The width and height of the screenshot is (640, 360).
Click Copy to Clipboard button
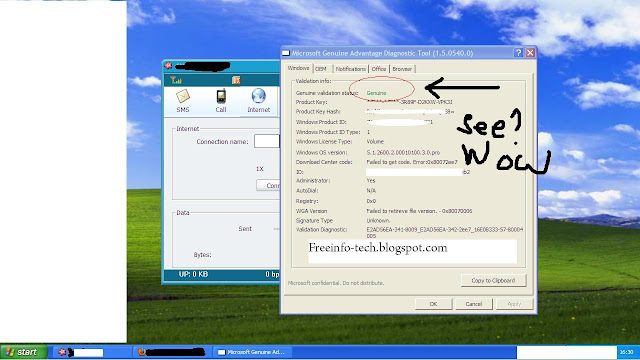[493, 280]
